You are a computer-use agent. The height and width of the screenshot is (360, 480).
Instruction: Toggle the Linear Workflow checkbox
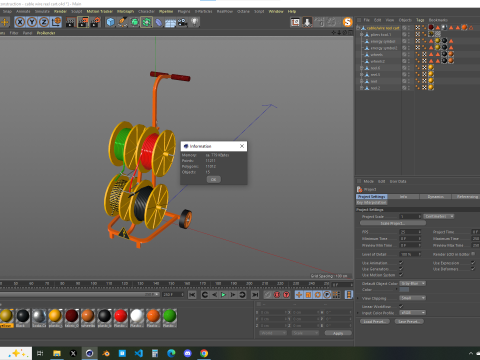point(401,306)
